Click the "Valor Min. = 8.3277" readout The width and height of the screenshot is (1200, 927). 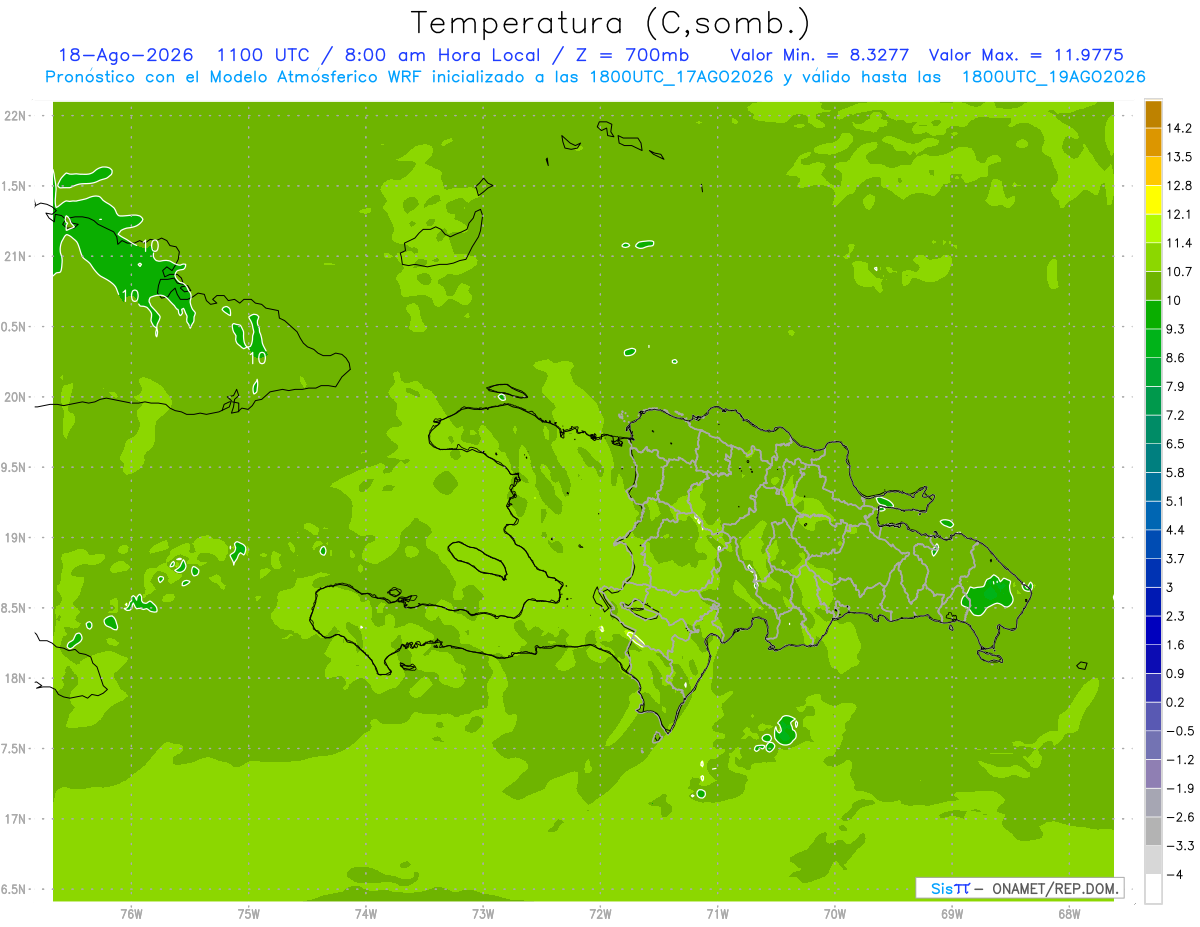820,55
